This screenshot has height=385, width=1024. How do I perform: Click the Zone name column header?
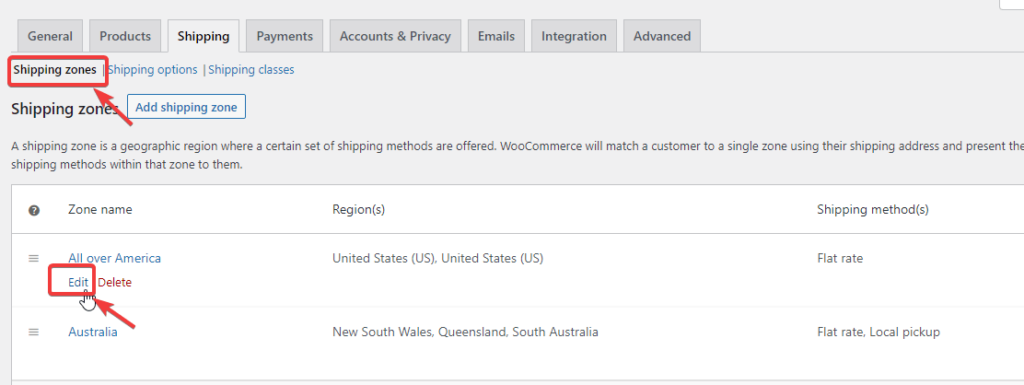(x=100, y=209)
